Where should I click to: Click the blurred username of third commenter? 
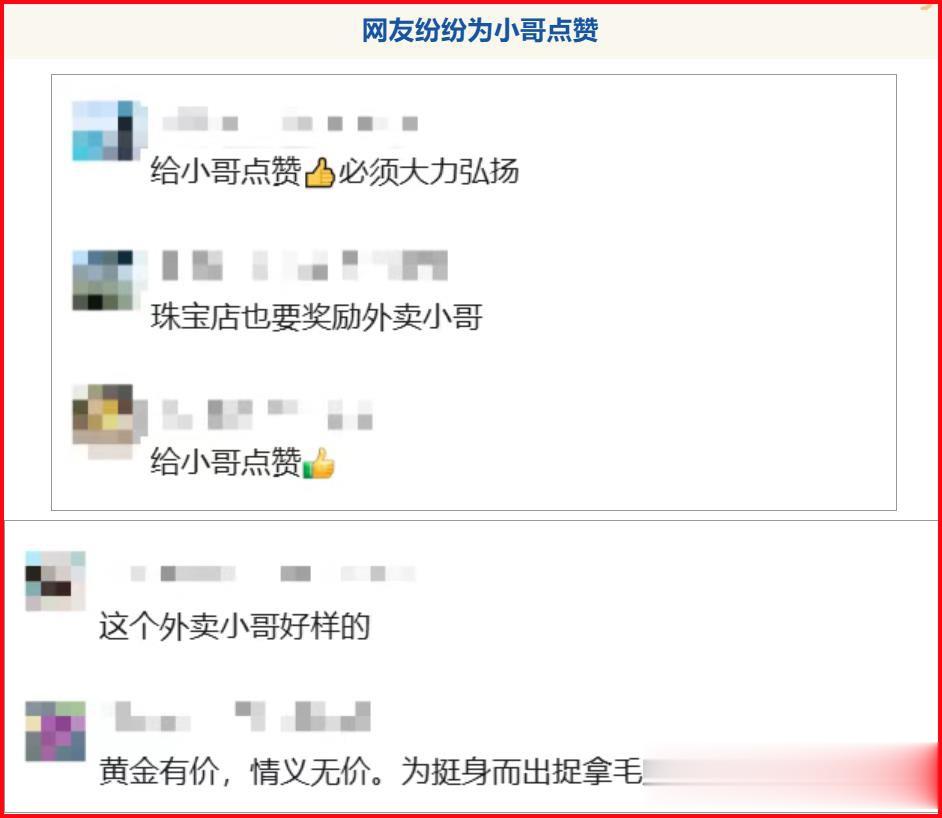(267, 414)
